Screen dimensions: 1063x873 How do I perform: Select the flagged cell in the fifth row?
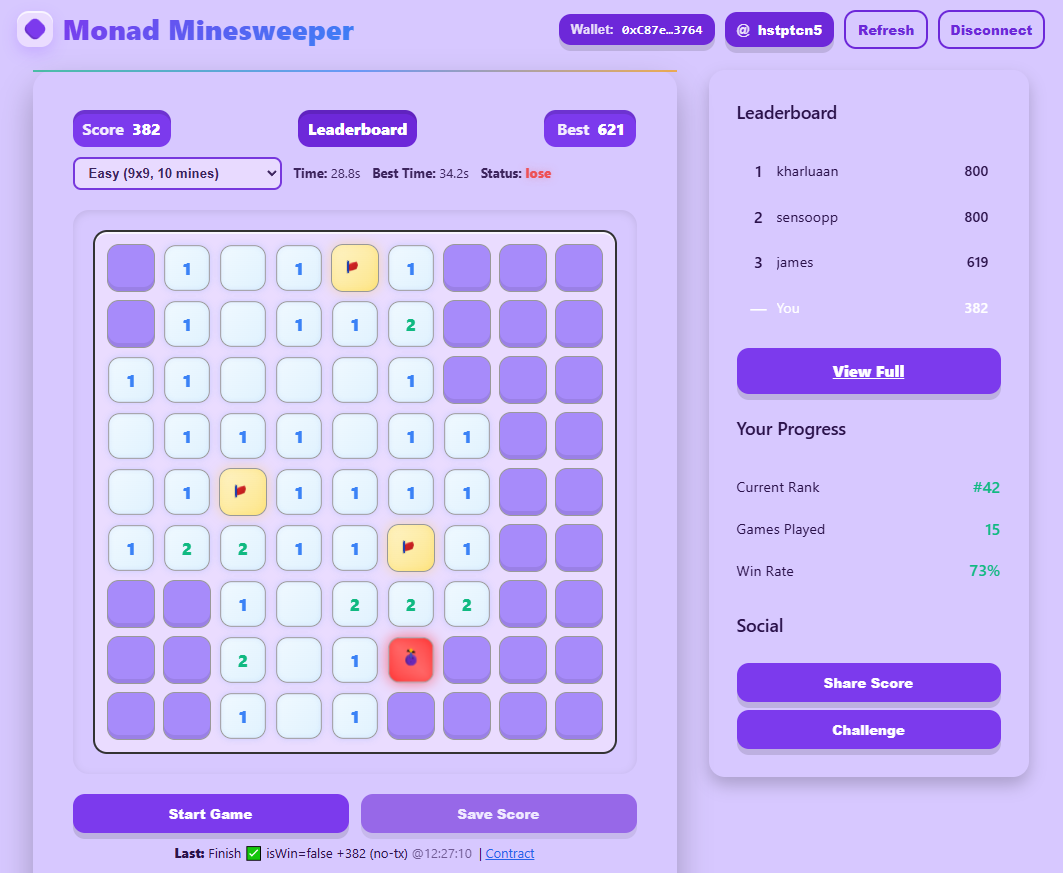coord(243,492)
